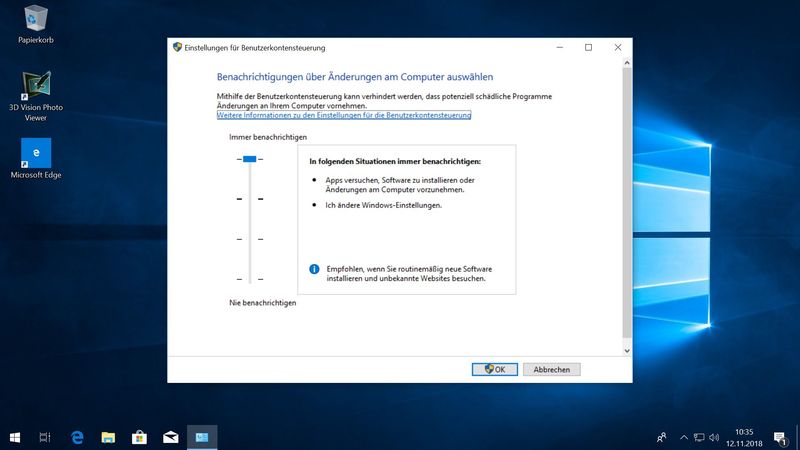Select the active Control Panel taskbar item
The image size is (800, 450).
coord(202,437)
